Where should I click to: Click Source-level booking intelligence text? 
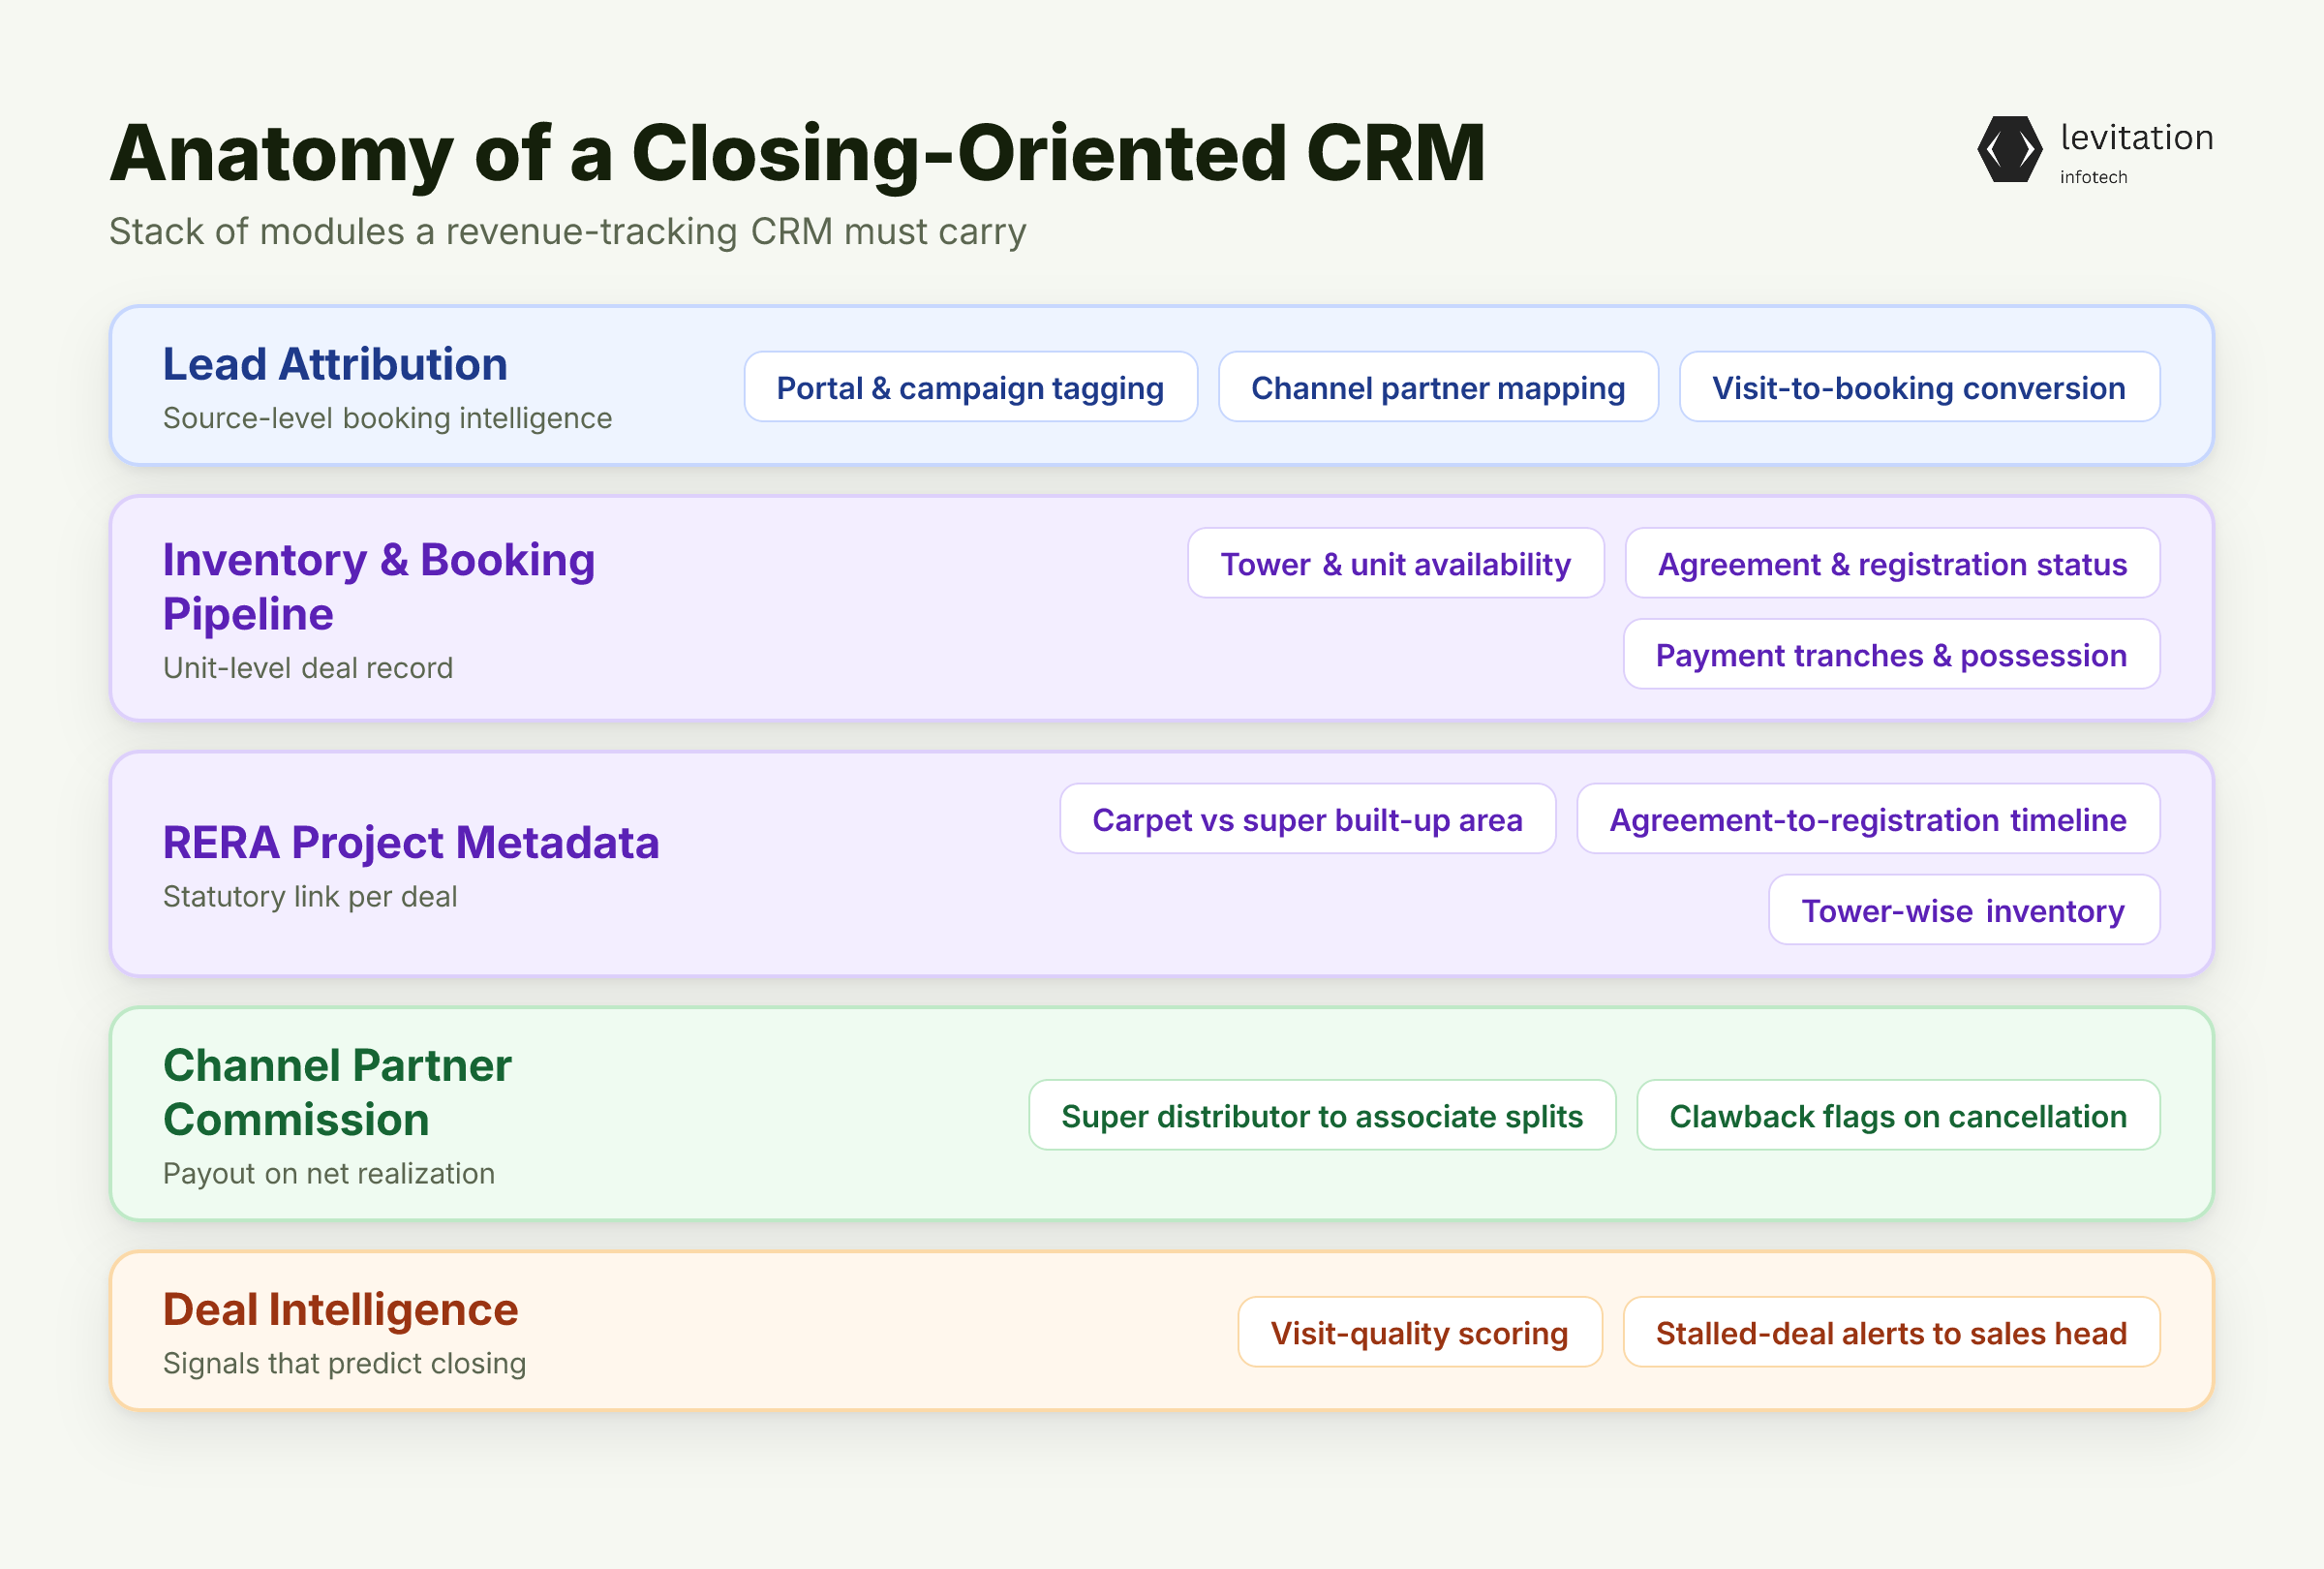pos(387,418)
